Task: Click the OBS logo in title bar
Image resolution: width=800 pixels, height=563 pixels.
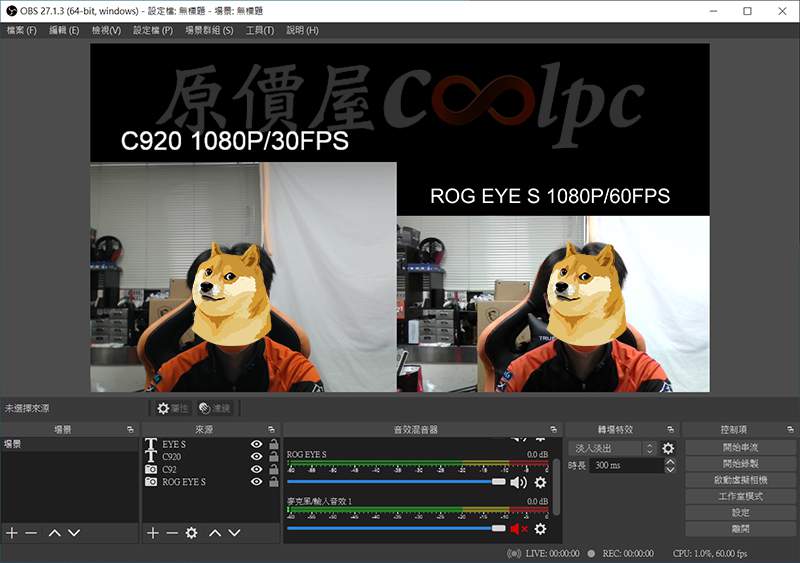Action: [x=11, y=11]
